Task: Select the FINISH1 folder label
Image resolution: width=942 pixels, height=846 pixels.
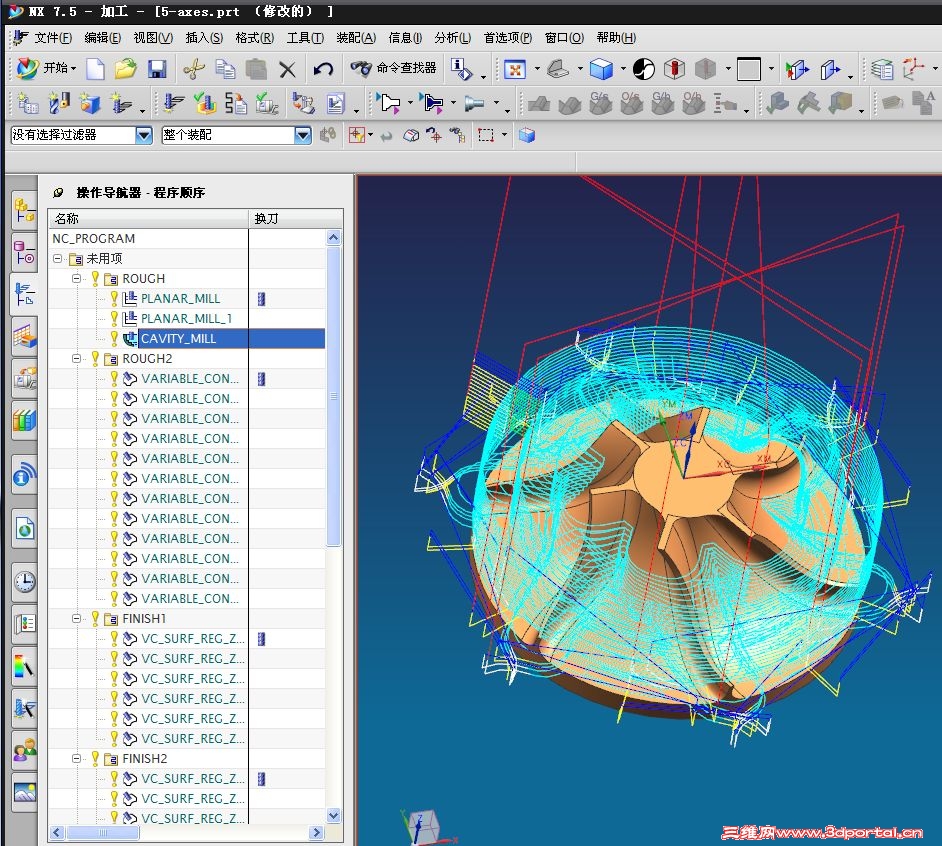Action: (x=144, y=618)
